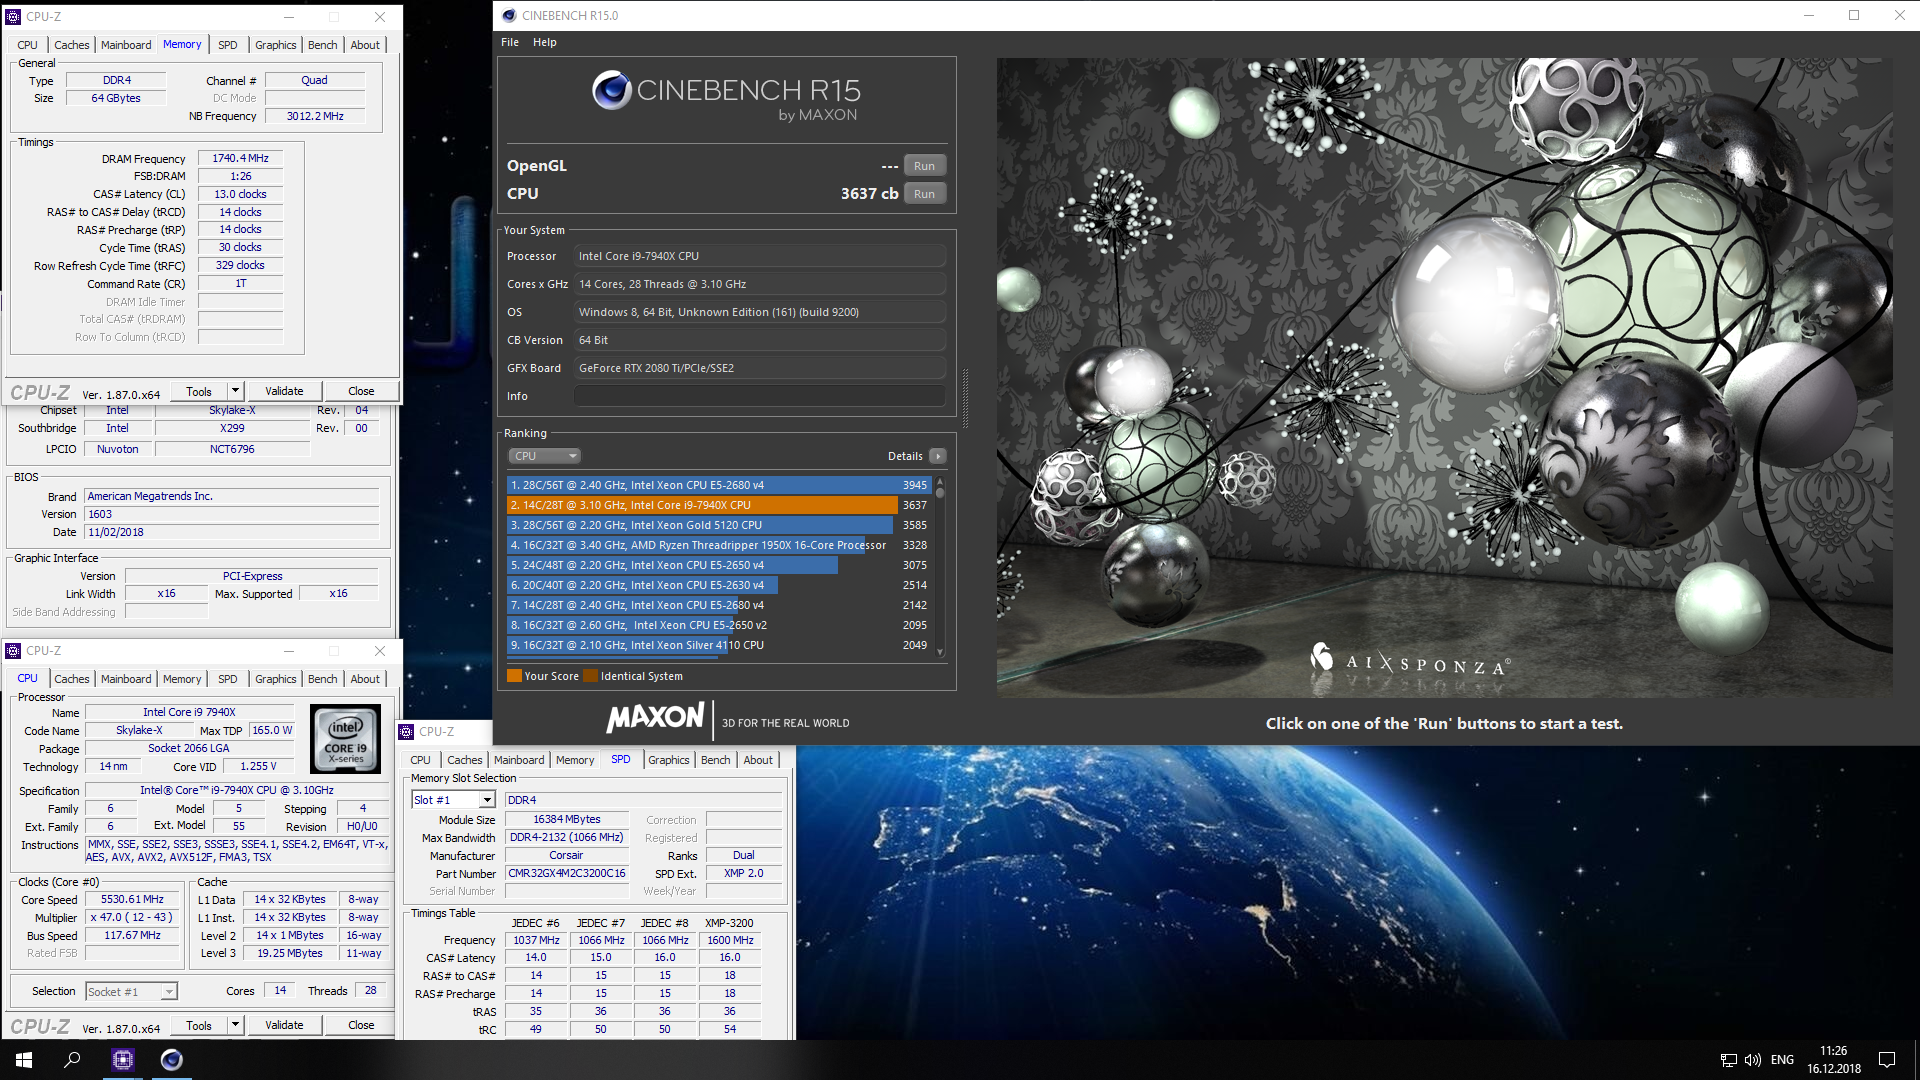
Task: Switch to Mainboard tab in top CPU-Z window
Action: tap(126, 45)
